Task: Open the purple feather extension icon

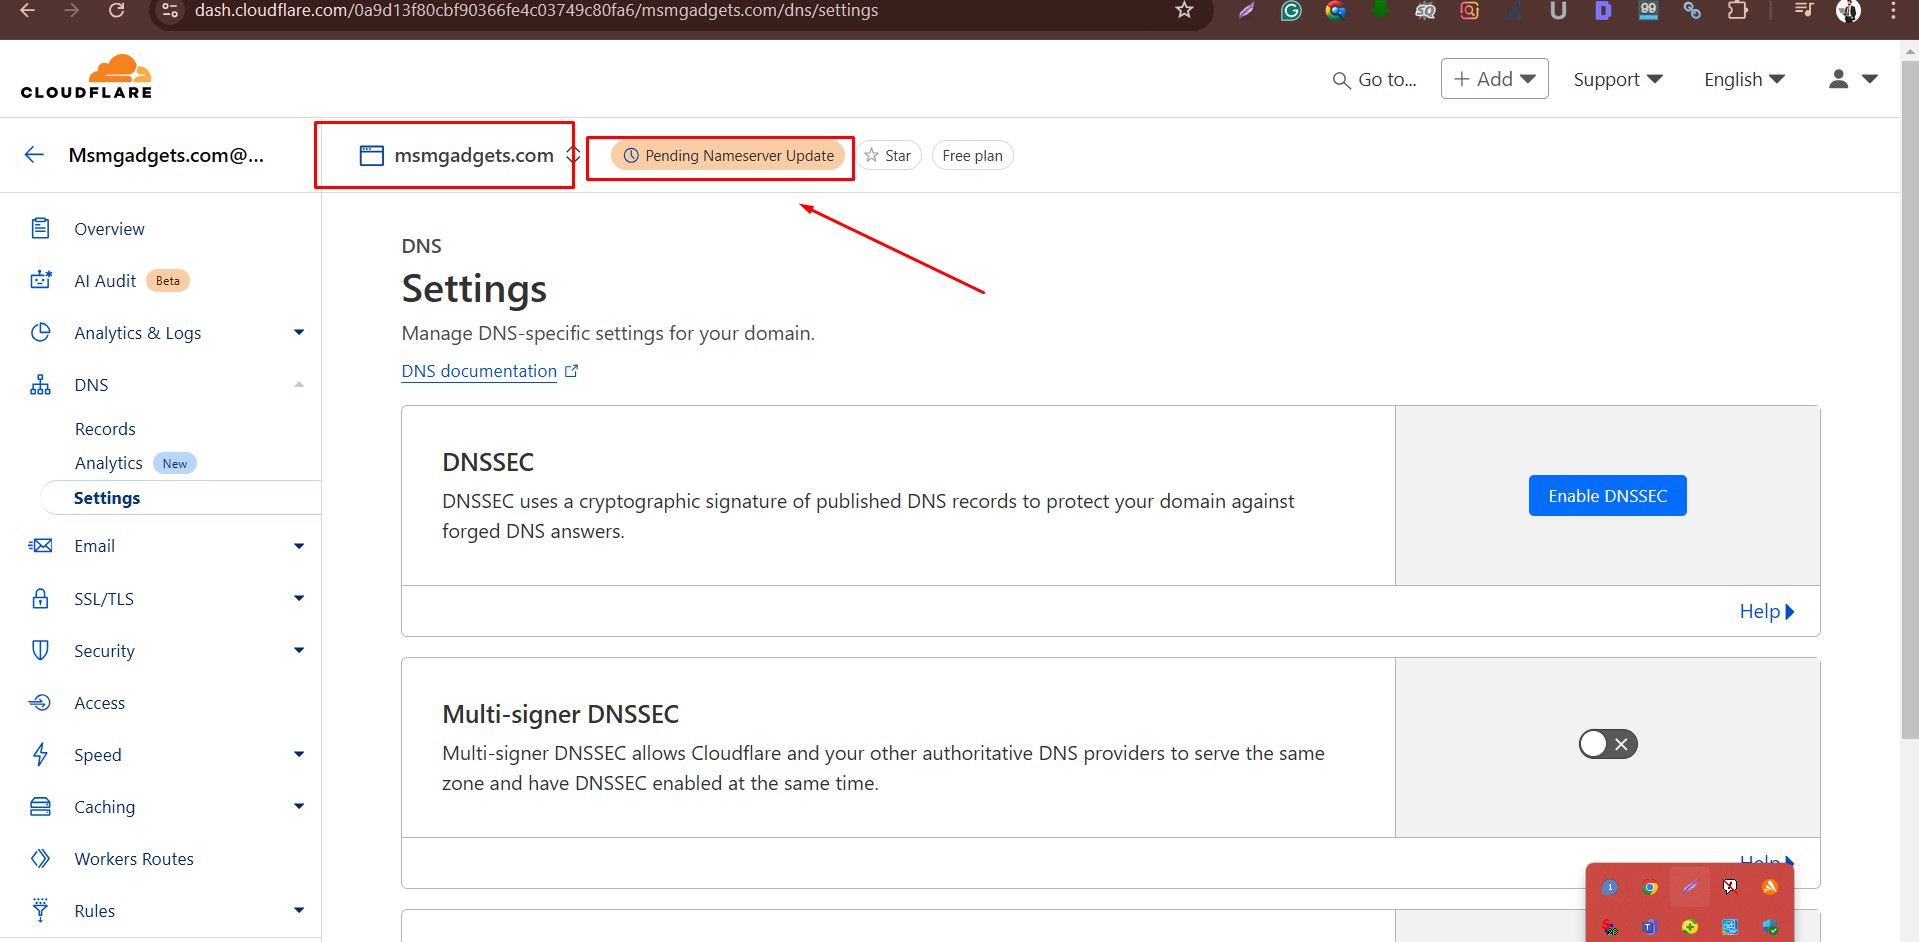Action: click(x=1246, y=11)
